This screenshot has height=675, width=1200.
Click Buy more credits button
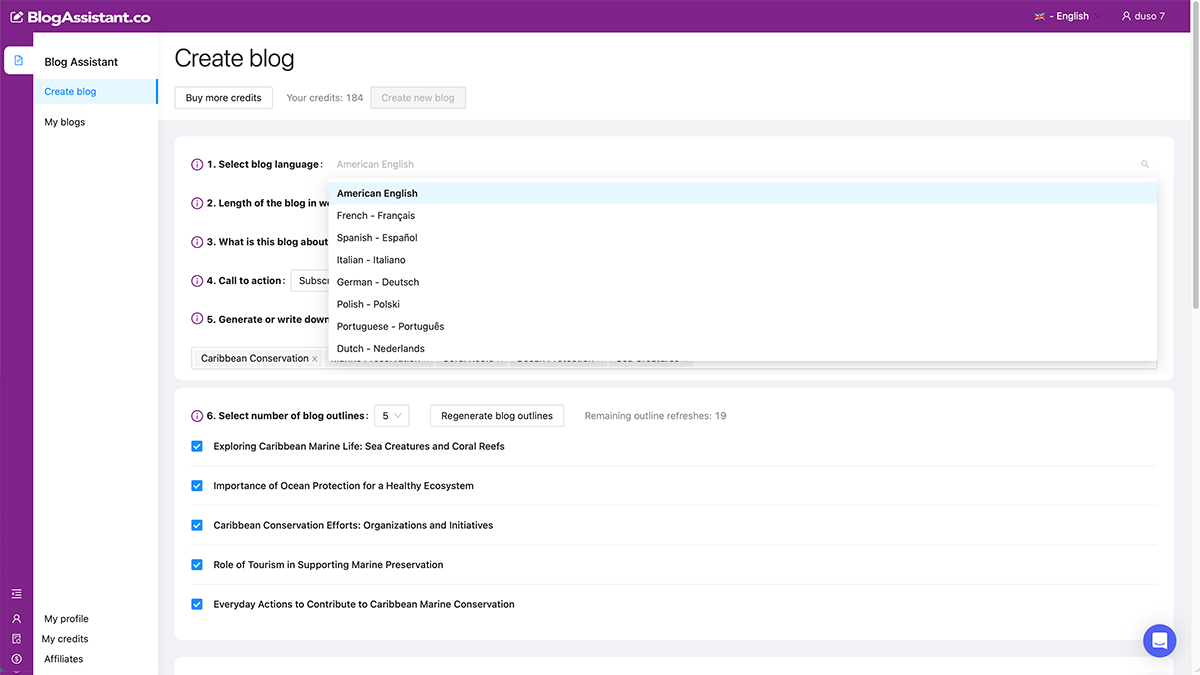(x=224, y=98)
